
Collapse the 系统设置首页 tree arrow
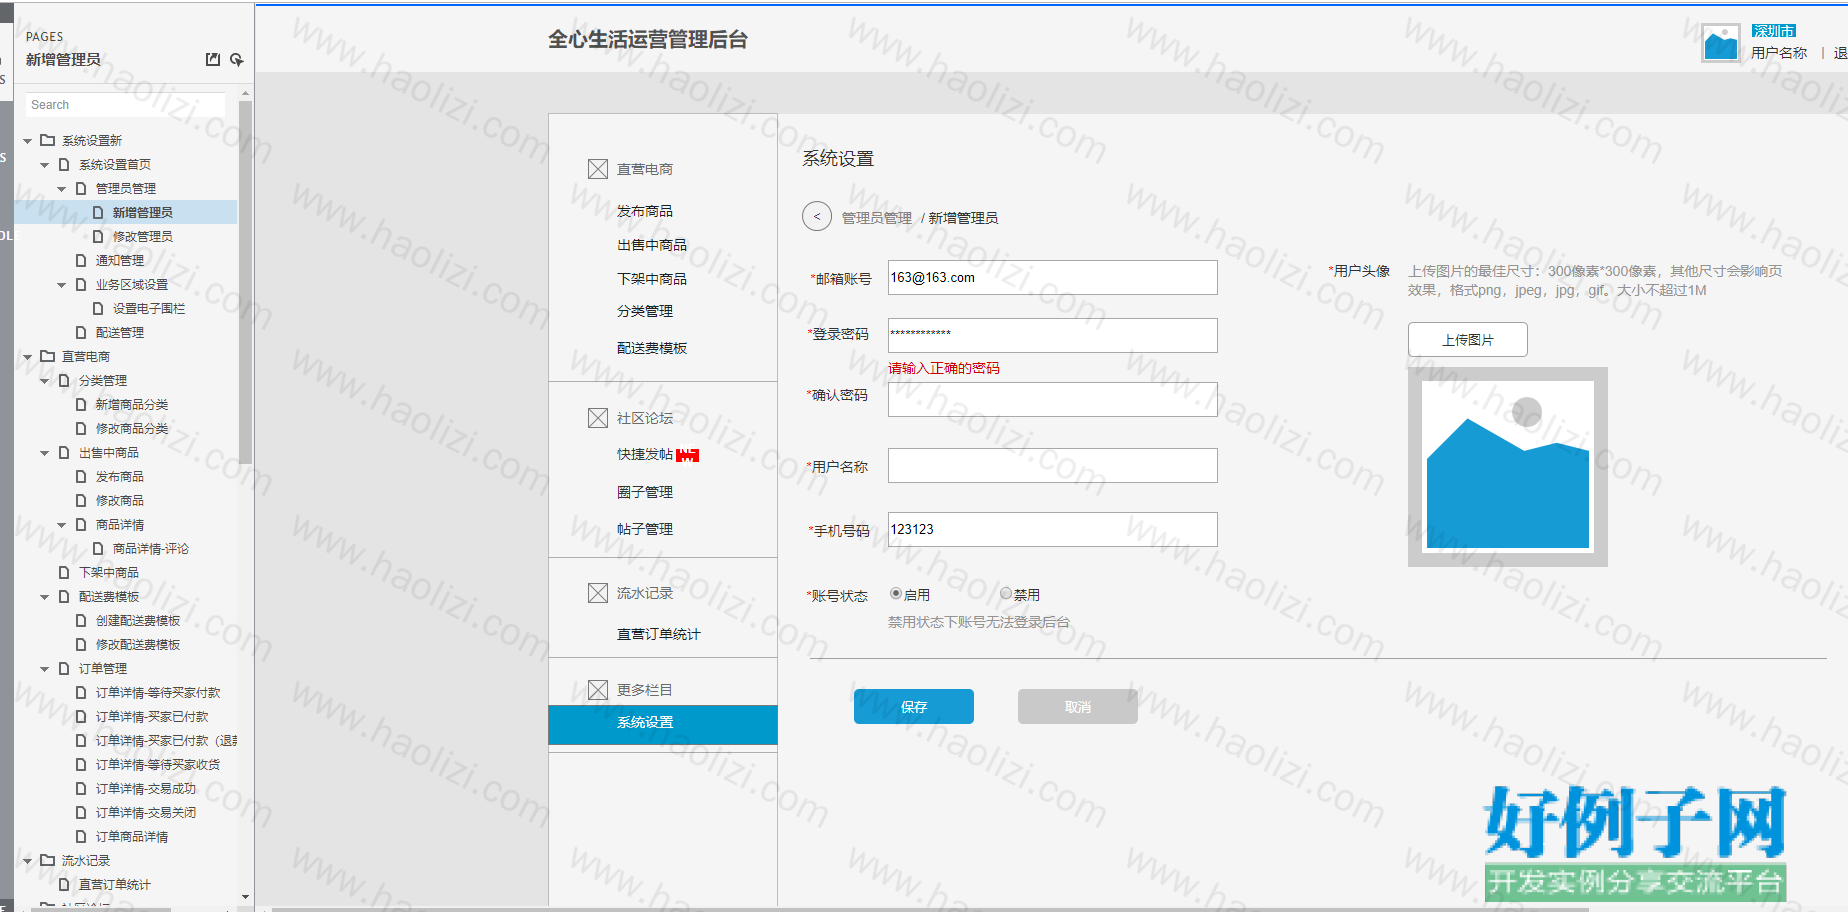coord(45,165)
